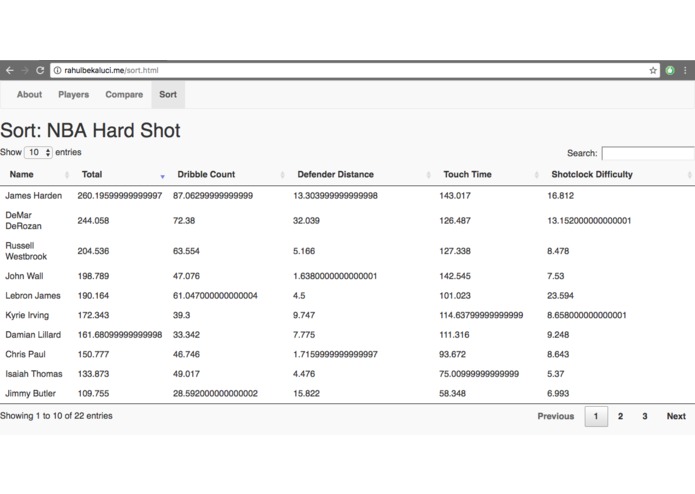The height and width of the screenshot is (494, 695).
Task: Click the John Wall name cell
Action: pyautogui.click(x=24, y=276)
